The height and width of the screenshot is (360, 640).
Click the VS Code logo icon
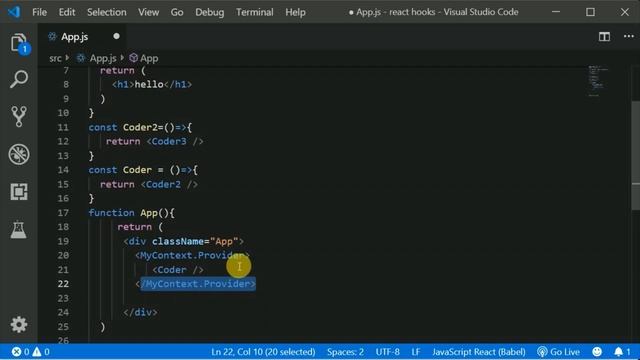14,12
